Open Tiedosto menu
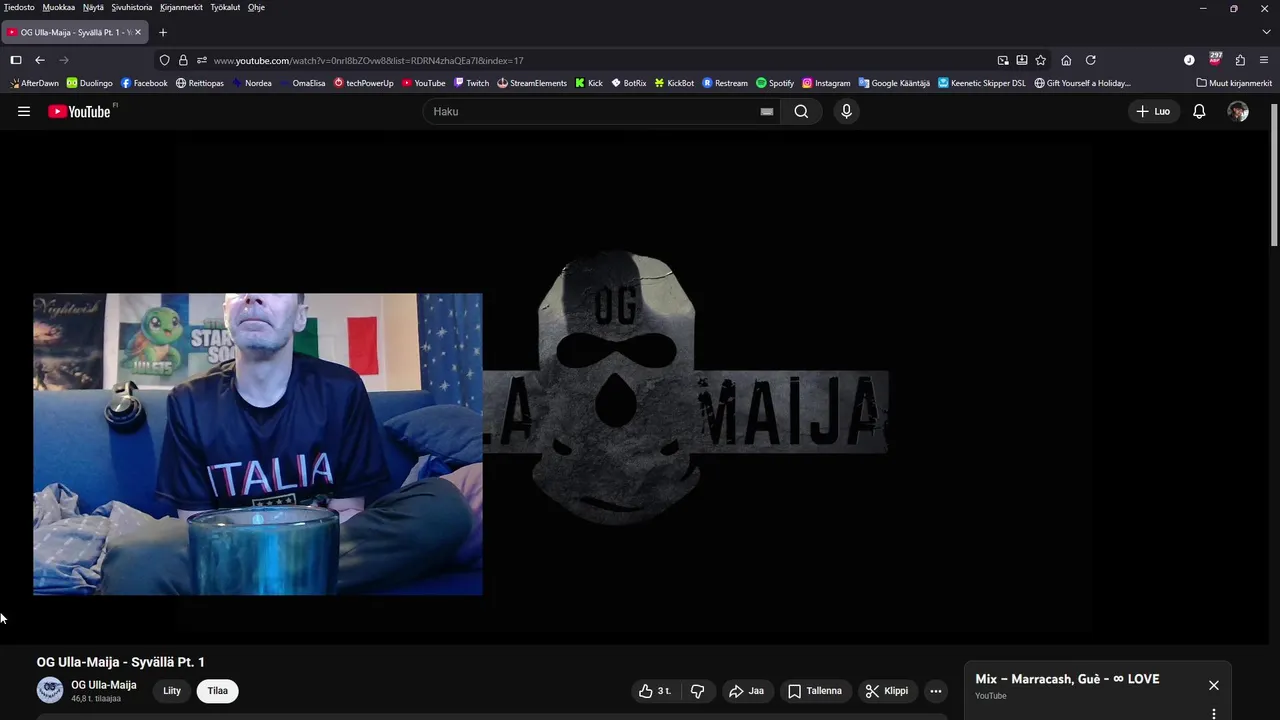Viewport: 1280px width, 720px height. point(19,7)
